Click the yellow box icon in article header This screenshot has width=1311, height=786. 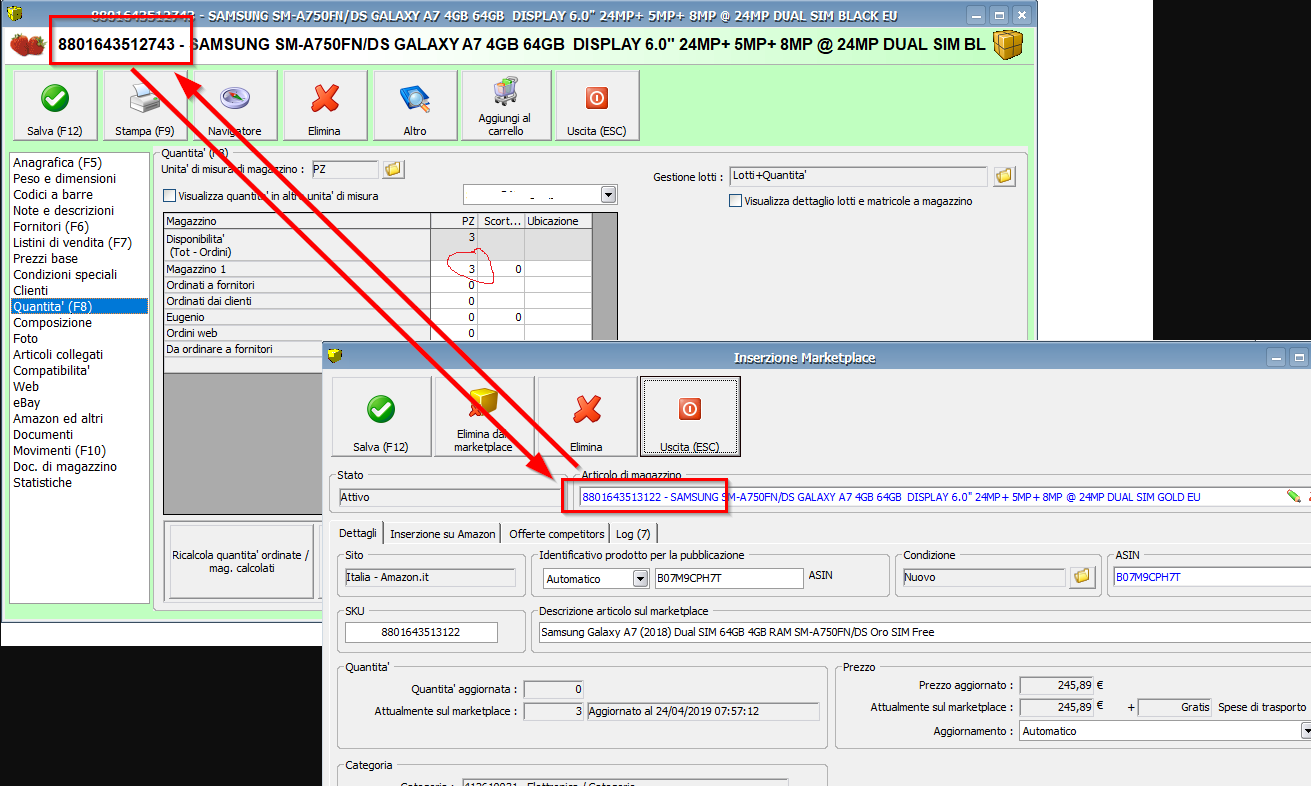(1008, 45)
